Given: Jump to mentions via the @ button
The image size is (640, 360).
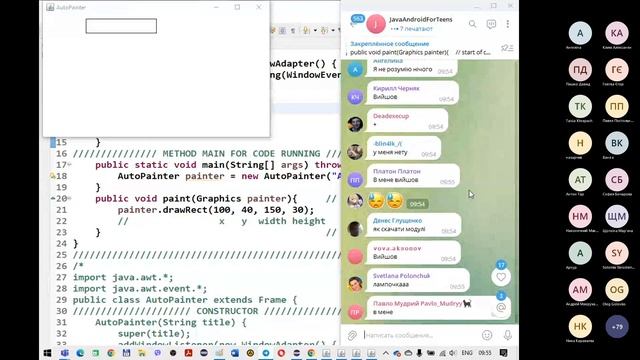Looking at the screenshot, I should click(501, 307).
